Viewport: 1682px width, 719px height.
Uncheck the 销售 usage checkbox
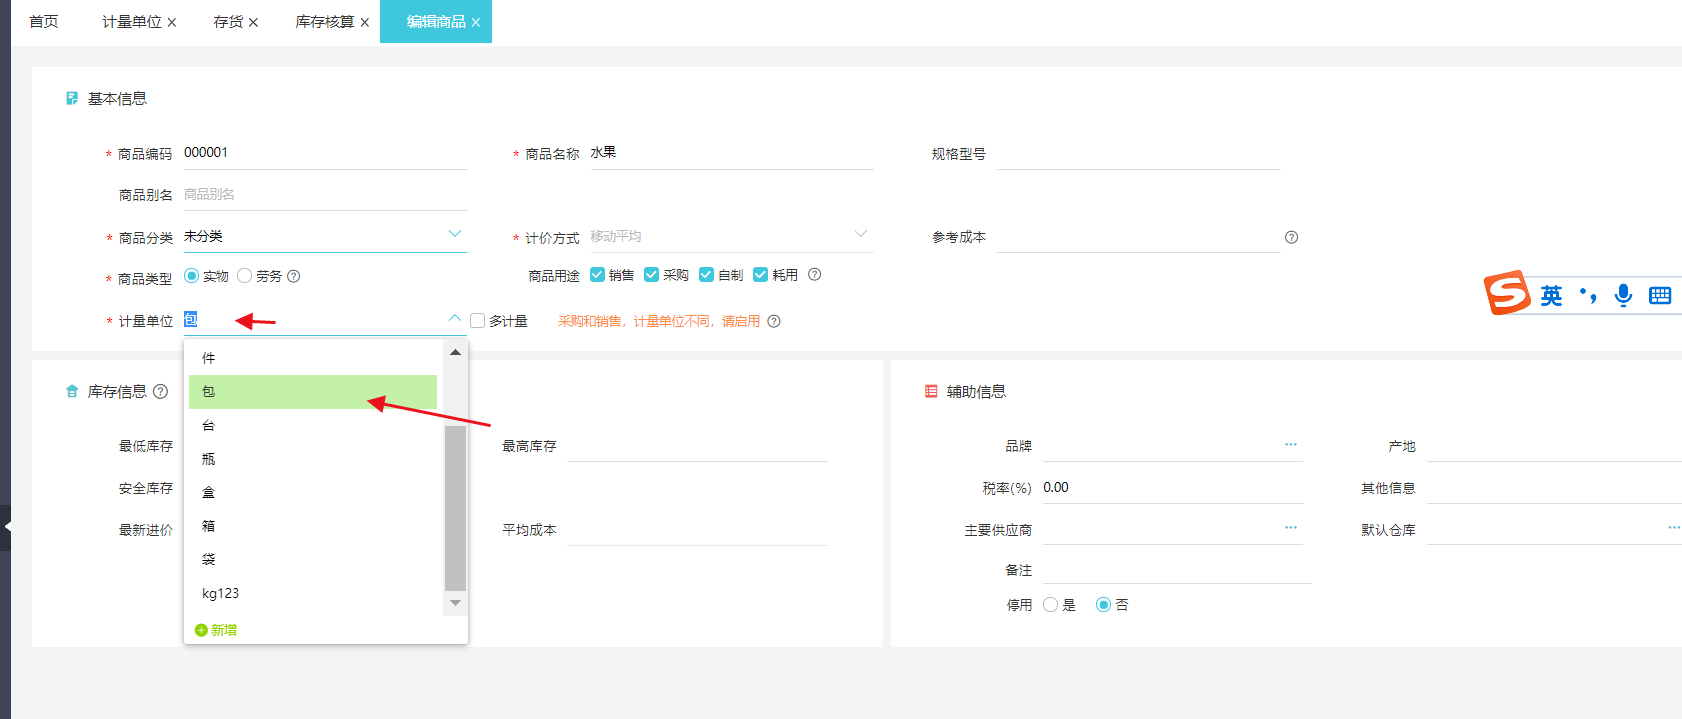click(597, 275)
